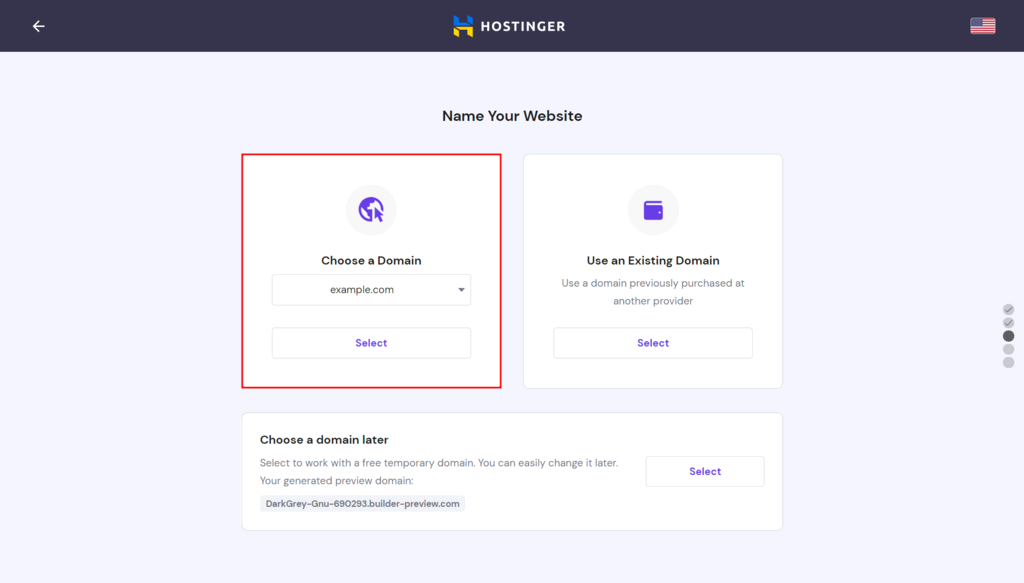1024x583 pixels.
Task: Jump to first completed step dot
Action: [x=1008, y=309]
